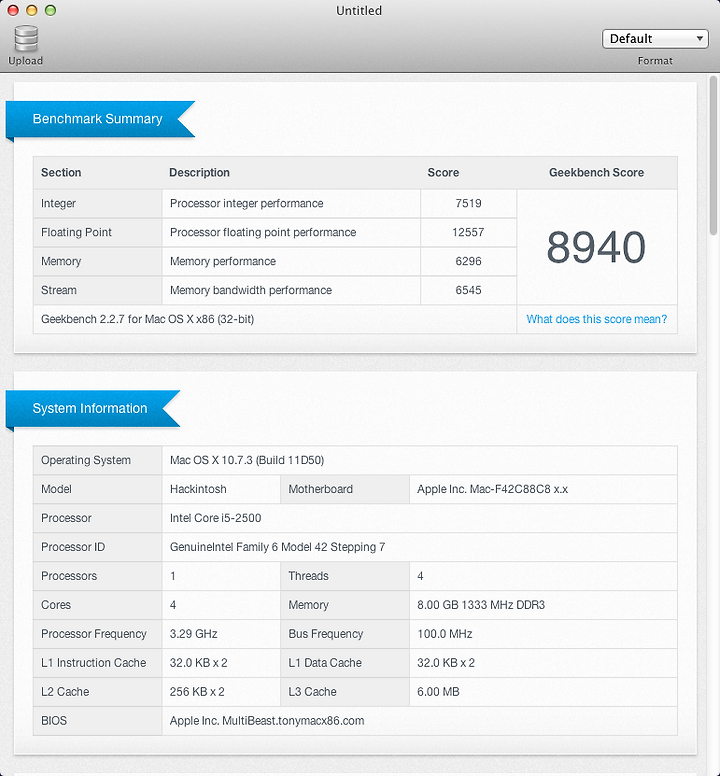
Task: Click the '100.0 MHz' bus frequency value
Action: click(x=445, y=634)
